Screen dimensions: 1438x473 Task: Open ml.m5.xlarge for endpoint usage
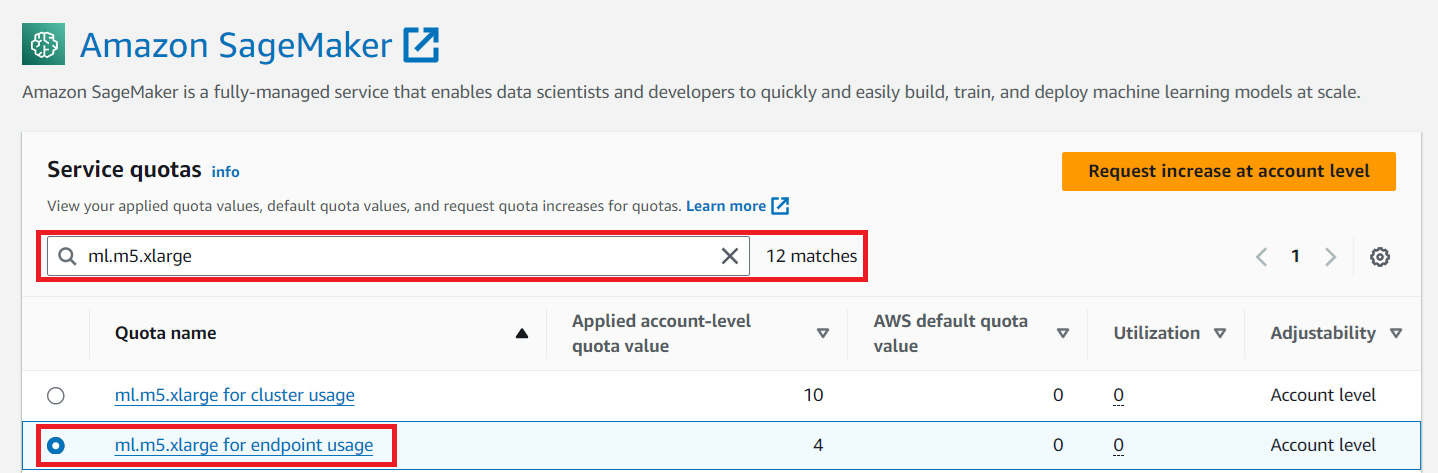point(244,445)
